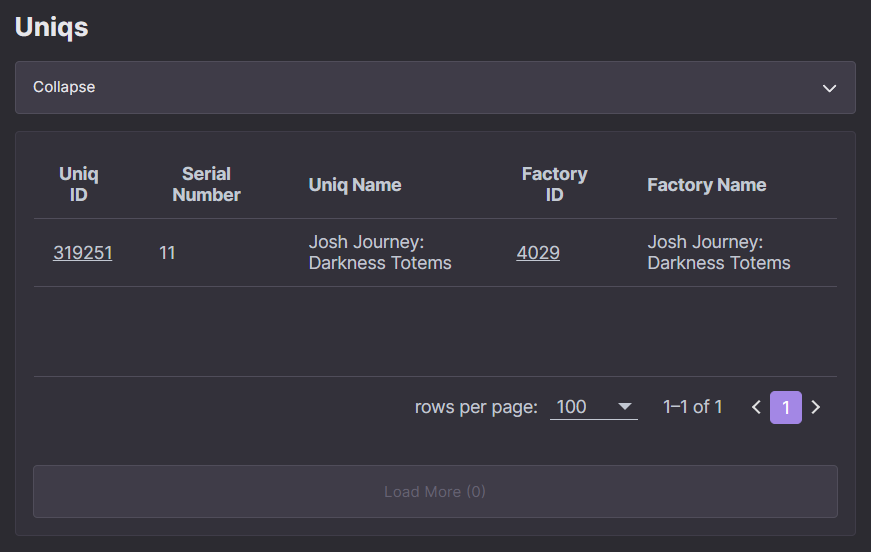Collapse the Uniqs section bar

coord(436,87)
